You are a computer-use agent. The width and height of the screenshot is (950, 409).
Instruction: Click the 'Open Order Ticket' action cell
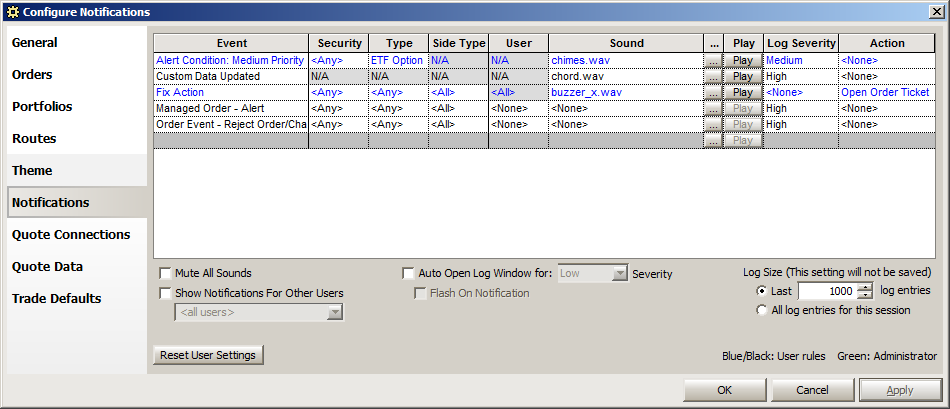click(x=887, y=92)
